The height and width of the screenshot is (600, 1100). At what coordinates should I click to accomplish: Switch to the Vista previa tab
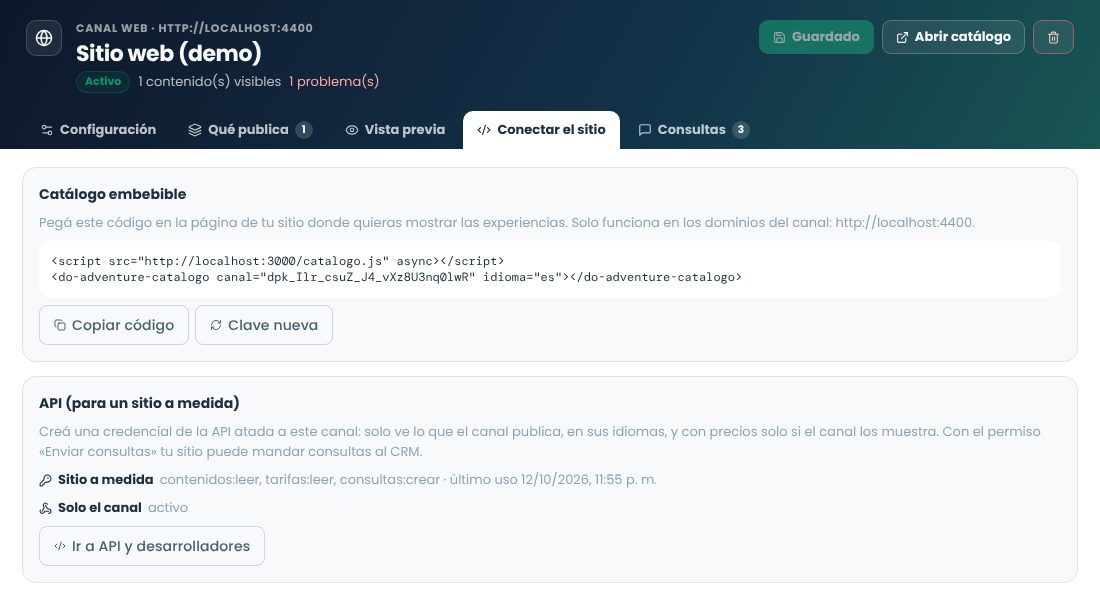395,130
